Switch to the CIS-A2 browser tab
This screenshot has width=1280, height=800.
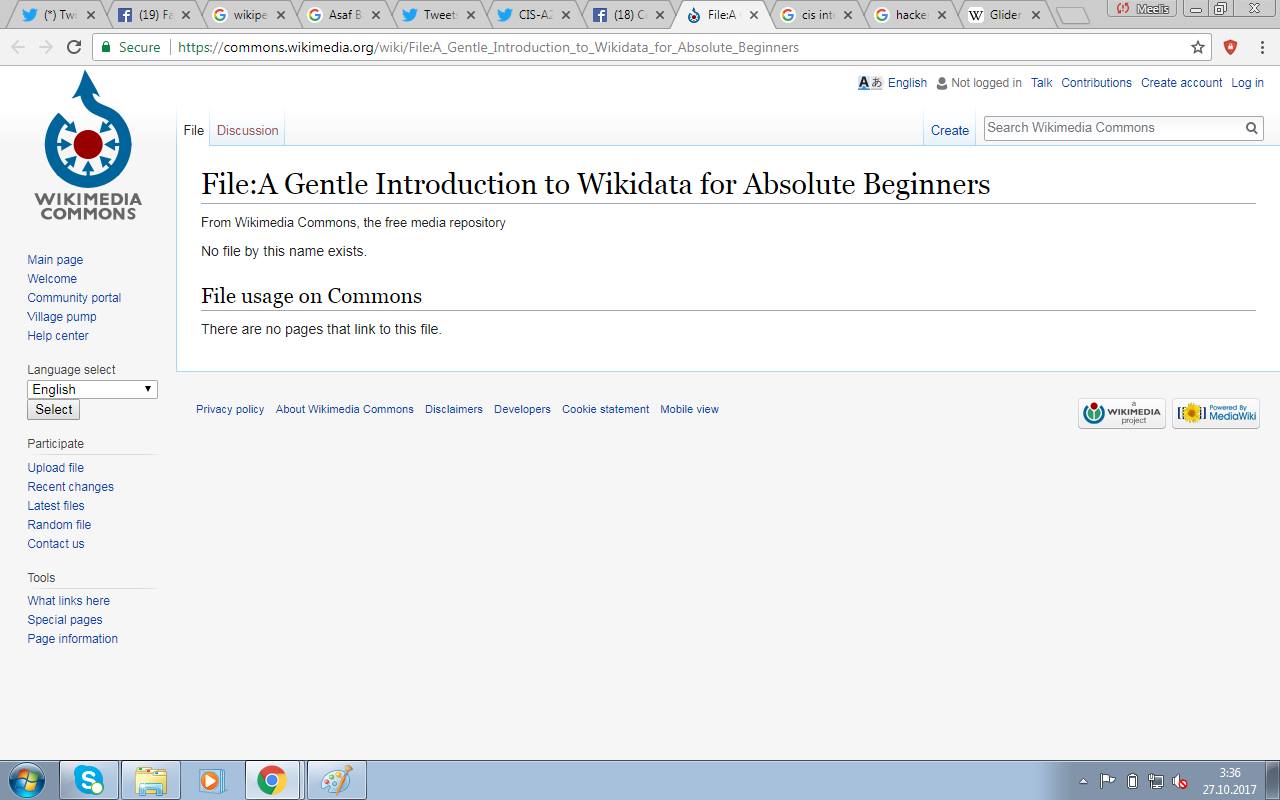535,15
